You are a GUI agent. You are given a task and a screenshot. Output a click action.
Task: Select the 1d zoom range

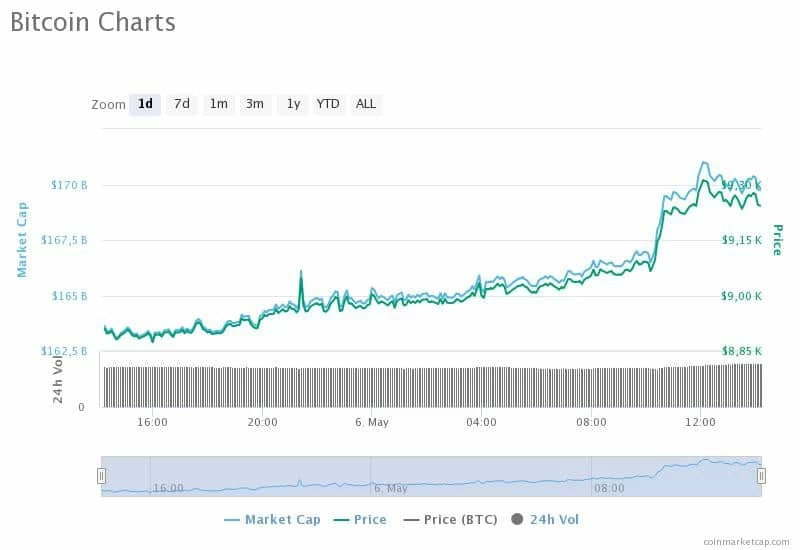coord(145,105)
